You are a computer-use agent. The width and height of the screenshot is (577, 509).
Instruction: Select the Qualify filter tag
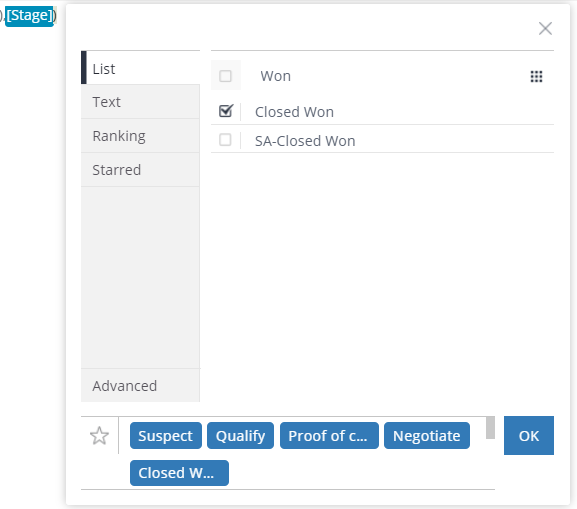pos(240,435)
